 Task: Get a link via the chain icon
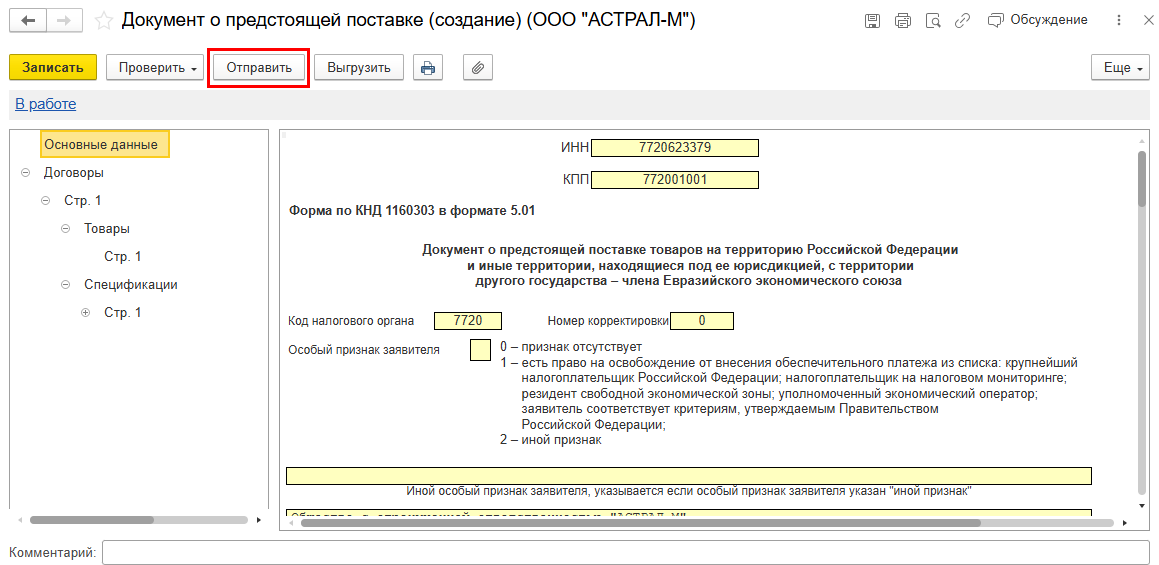963,20
